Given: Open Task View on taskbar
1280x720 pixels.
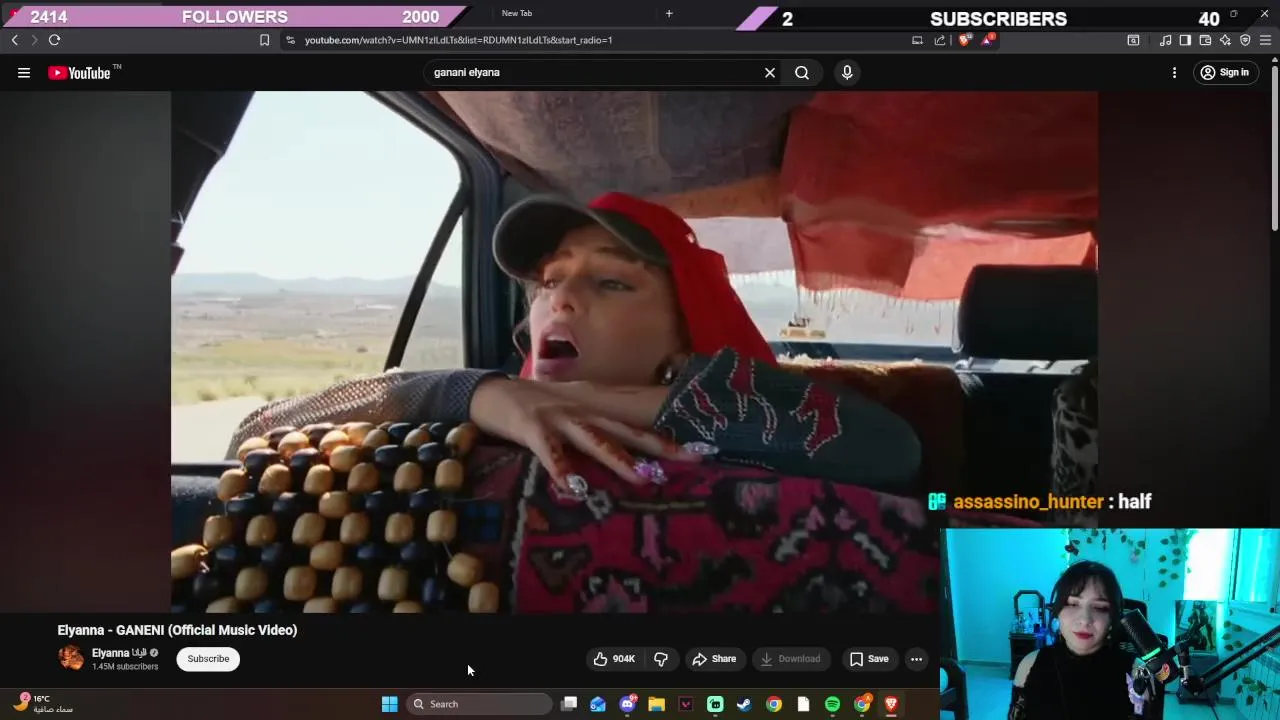Looking at the screenshot, I should (569, 704).
